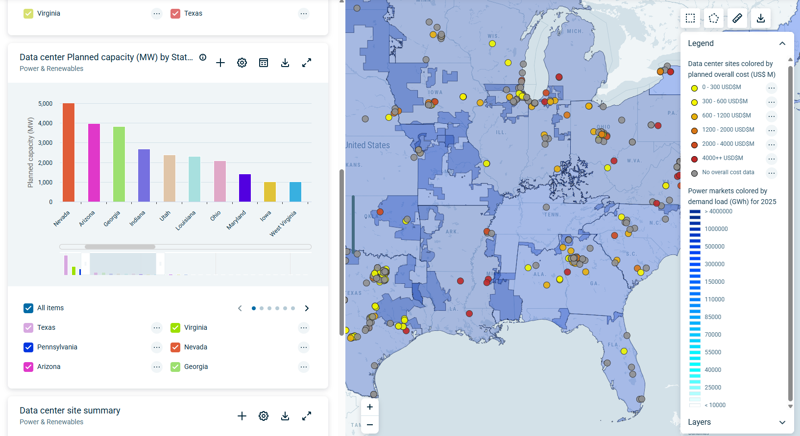Toggle the Pennsylvania series checkbox
The height and width of the screenshot is (436, 800).
tap(28, 347)
